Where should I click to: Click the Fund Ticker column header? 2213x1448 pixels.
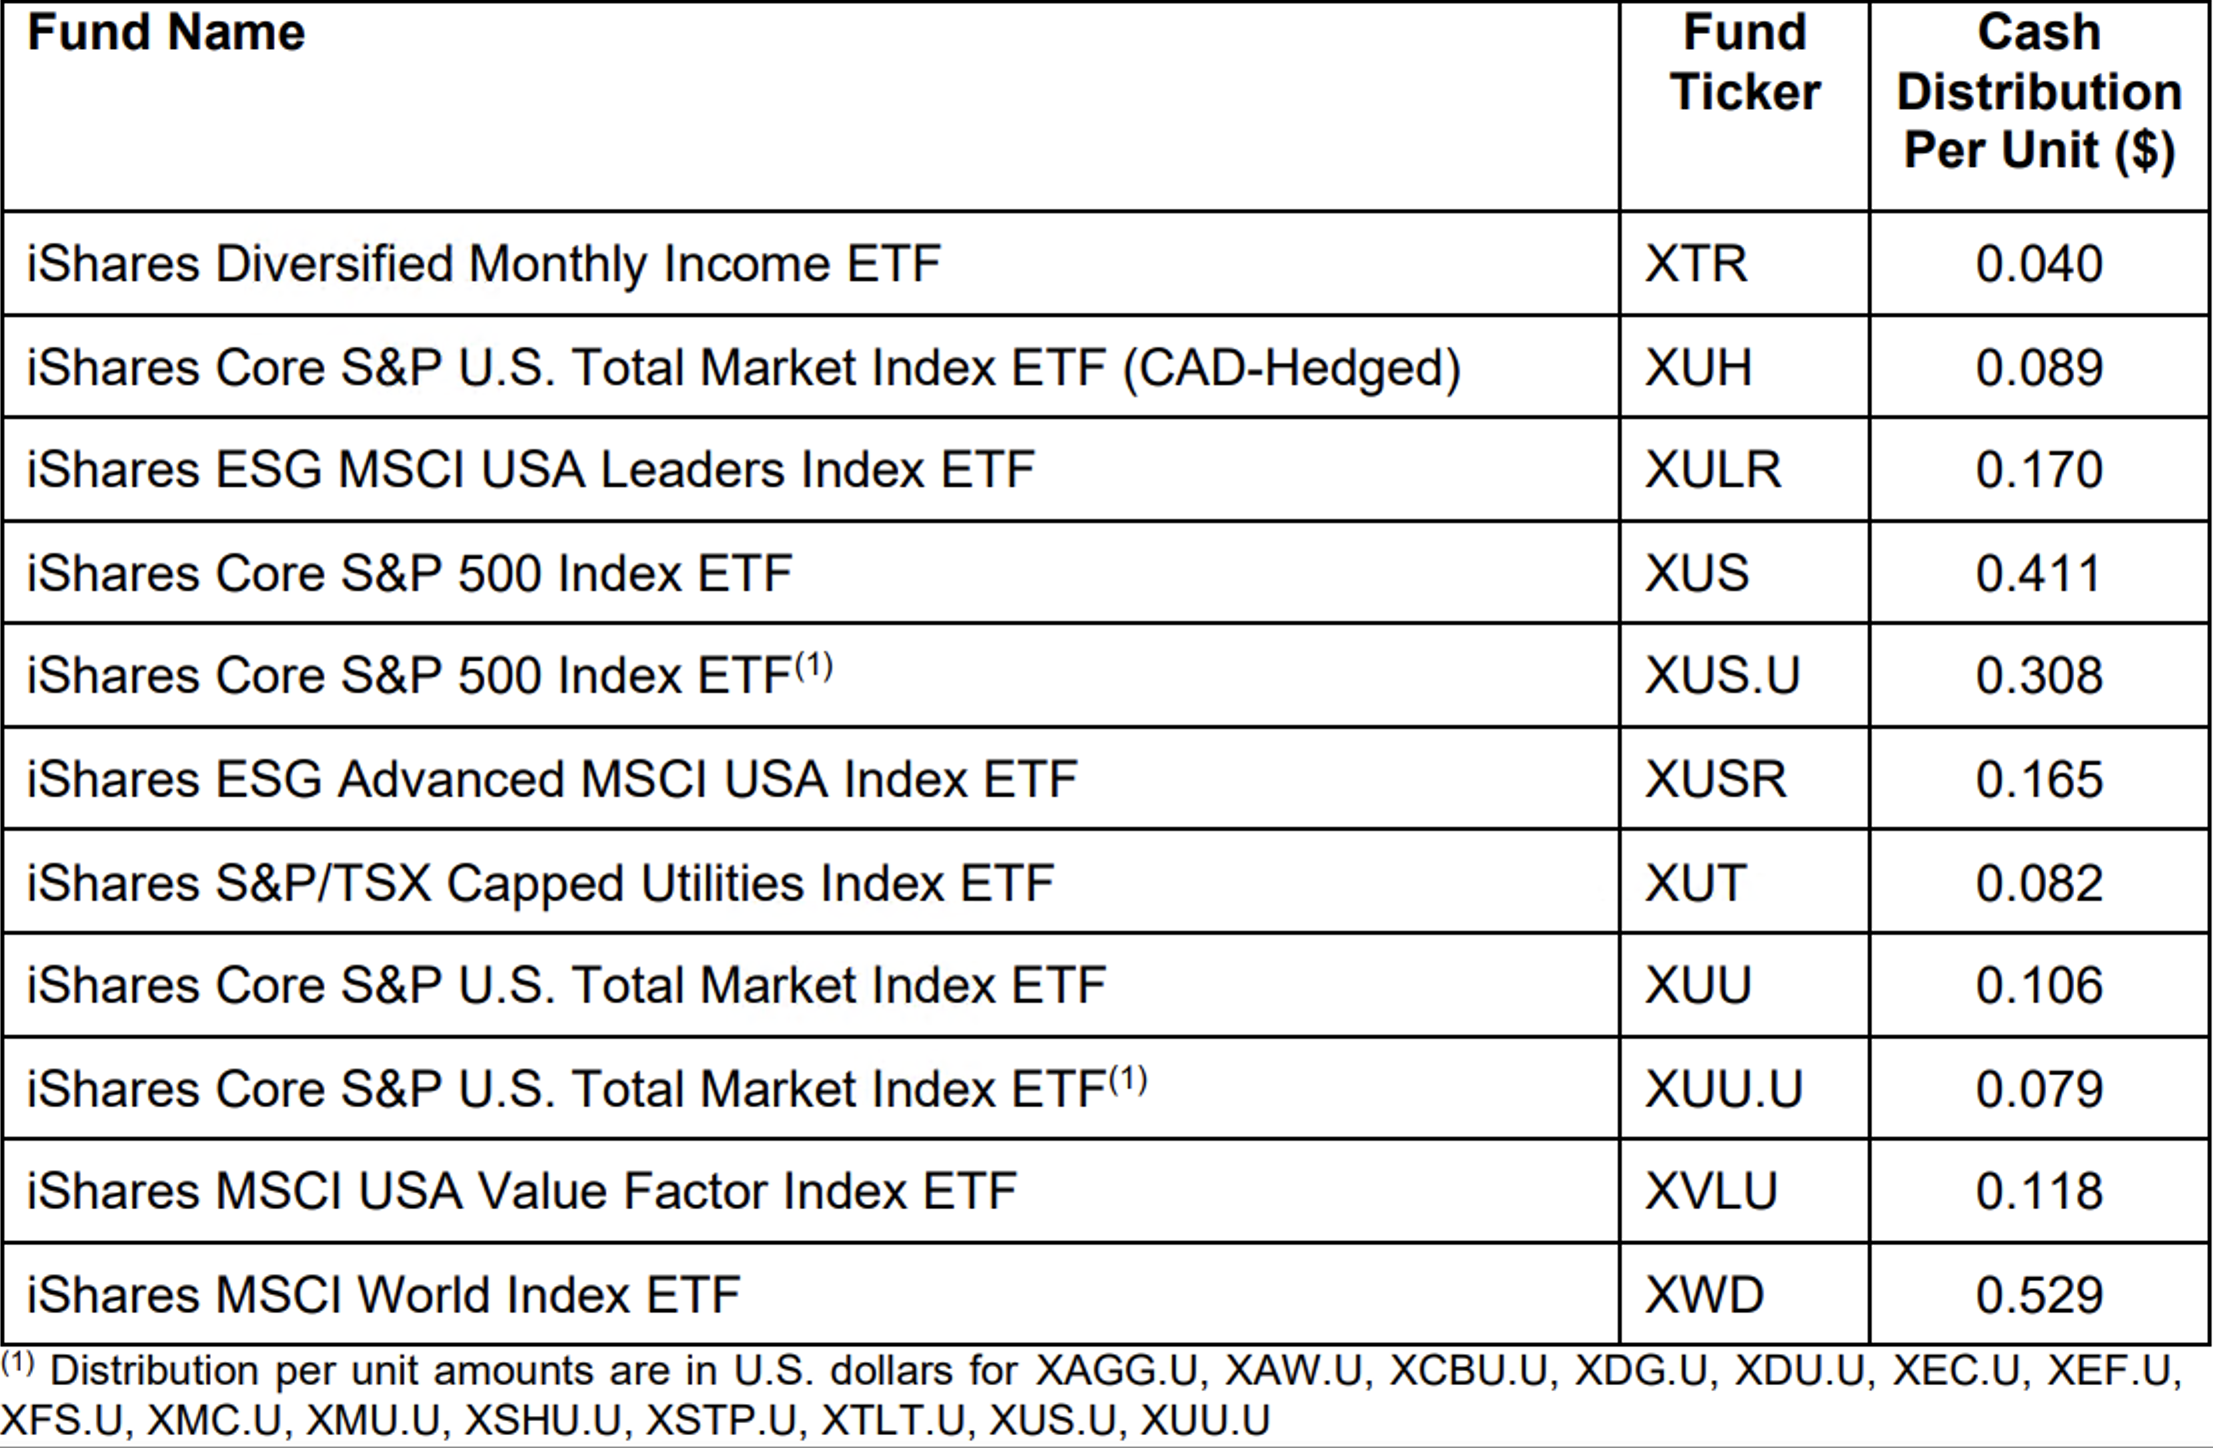tap(1744, 63)
